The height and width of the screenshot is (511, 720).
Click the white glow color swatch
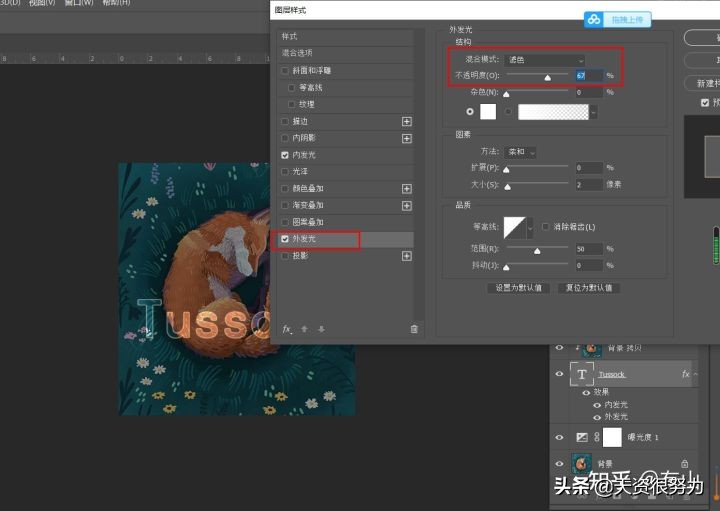[488, 112]
